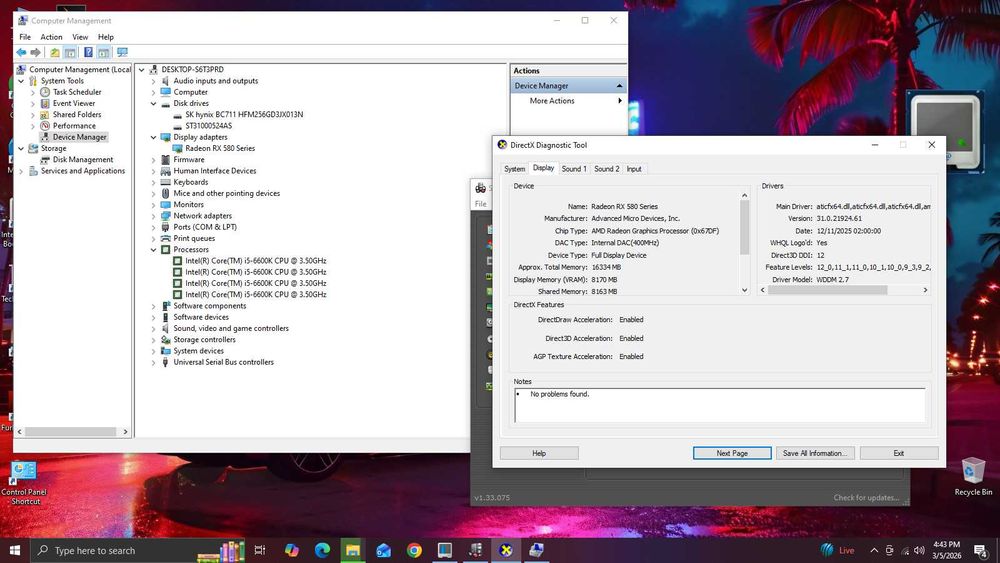Click the Windows Start button
The height and width of the screenshot is (563, 1000).
[x=15, y=550]
